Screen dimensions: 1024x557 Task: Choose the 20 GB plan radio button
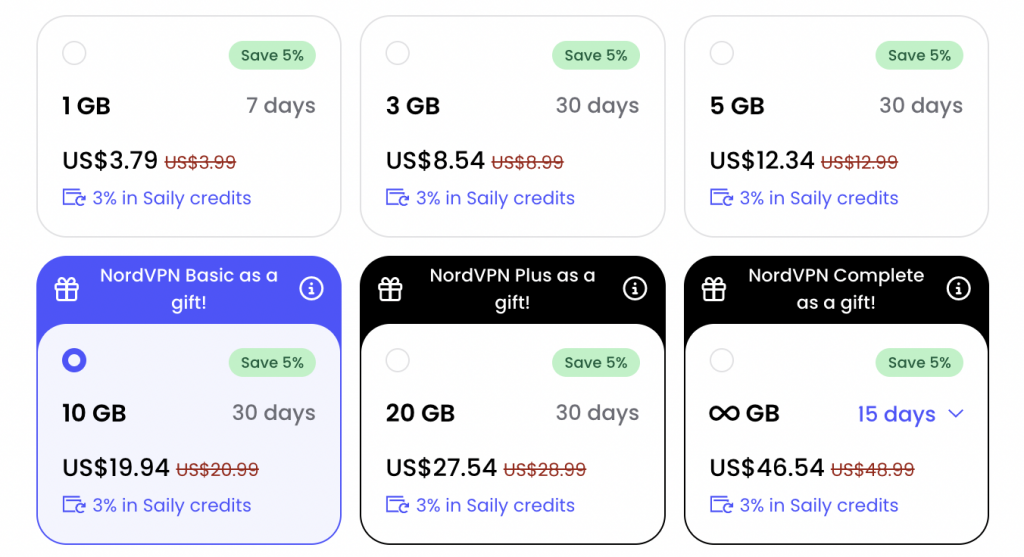397,360
